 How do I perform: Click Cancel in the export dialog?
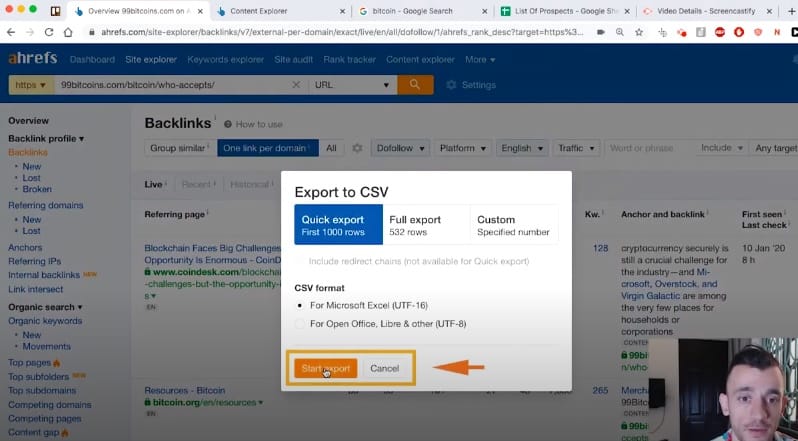coord(385,368)
